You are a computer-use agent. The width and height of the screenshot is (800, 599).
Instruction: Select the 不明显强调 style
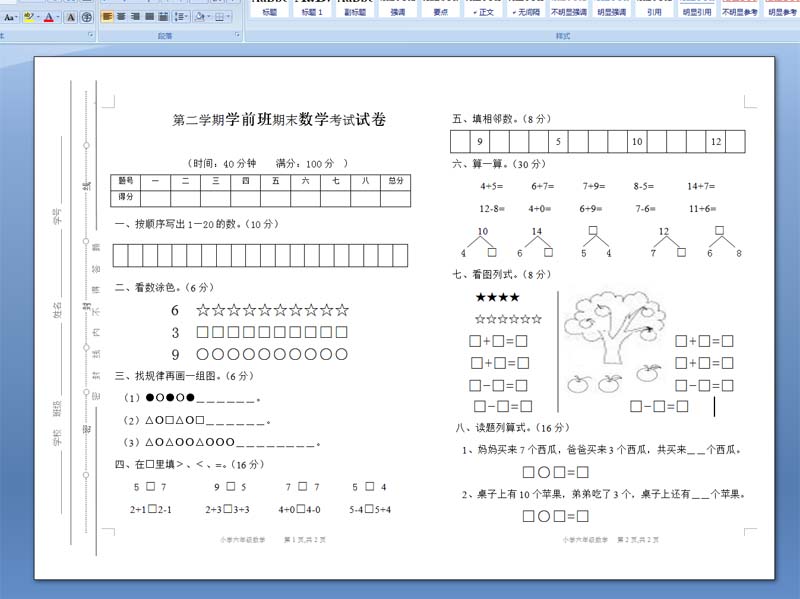569,11
